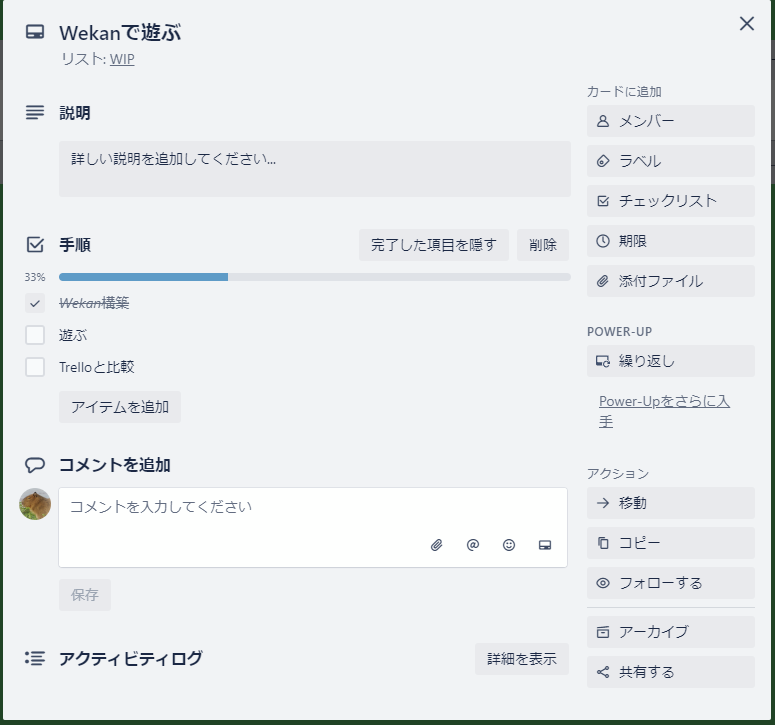
Task: Click the speech bubble comment icon
Action: click(x=35, y=465)
